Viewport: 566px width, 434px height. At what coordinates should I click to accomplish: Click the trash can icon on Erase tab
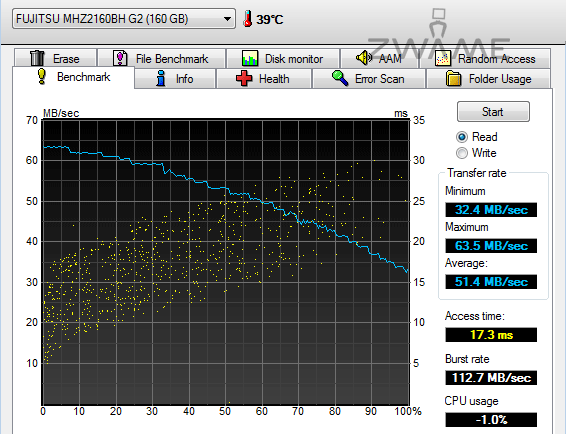[x=37, y=58]
